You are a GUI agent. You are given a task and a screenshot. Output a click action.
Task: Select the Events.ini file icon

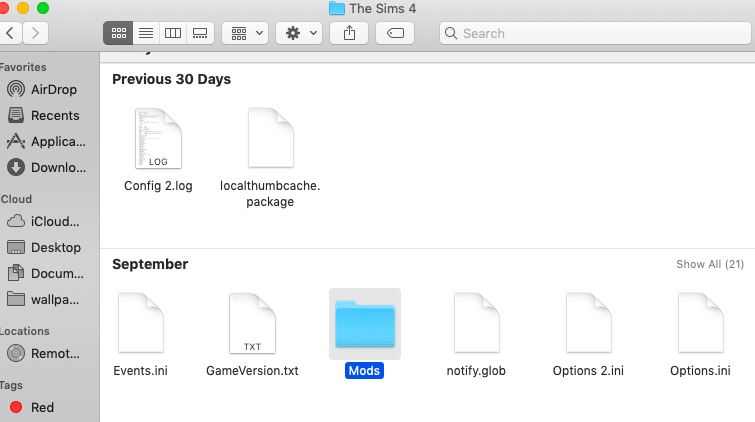pos(141,323)
